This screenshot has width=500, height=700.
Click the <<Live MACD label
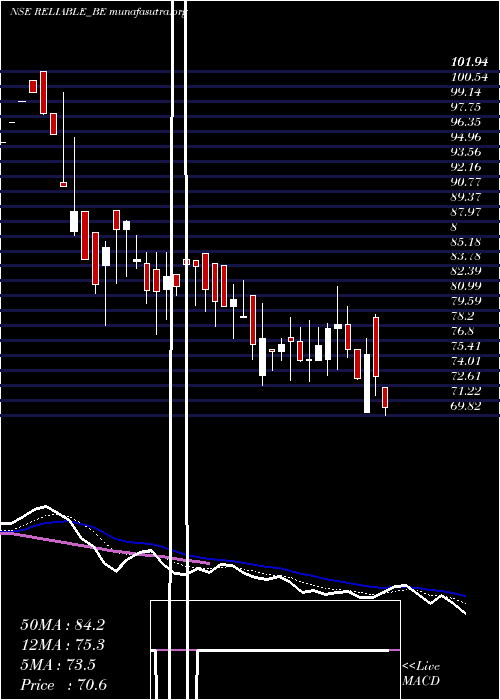coord(421,674)
